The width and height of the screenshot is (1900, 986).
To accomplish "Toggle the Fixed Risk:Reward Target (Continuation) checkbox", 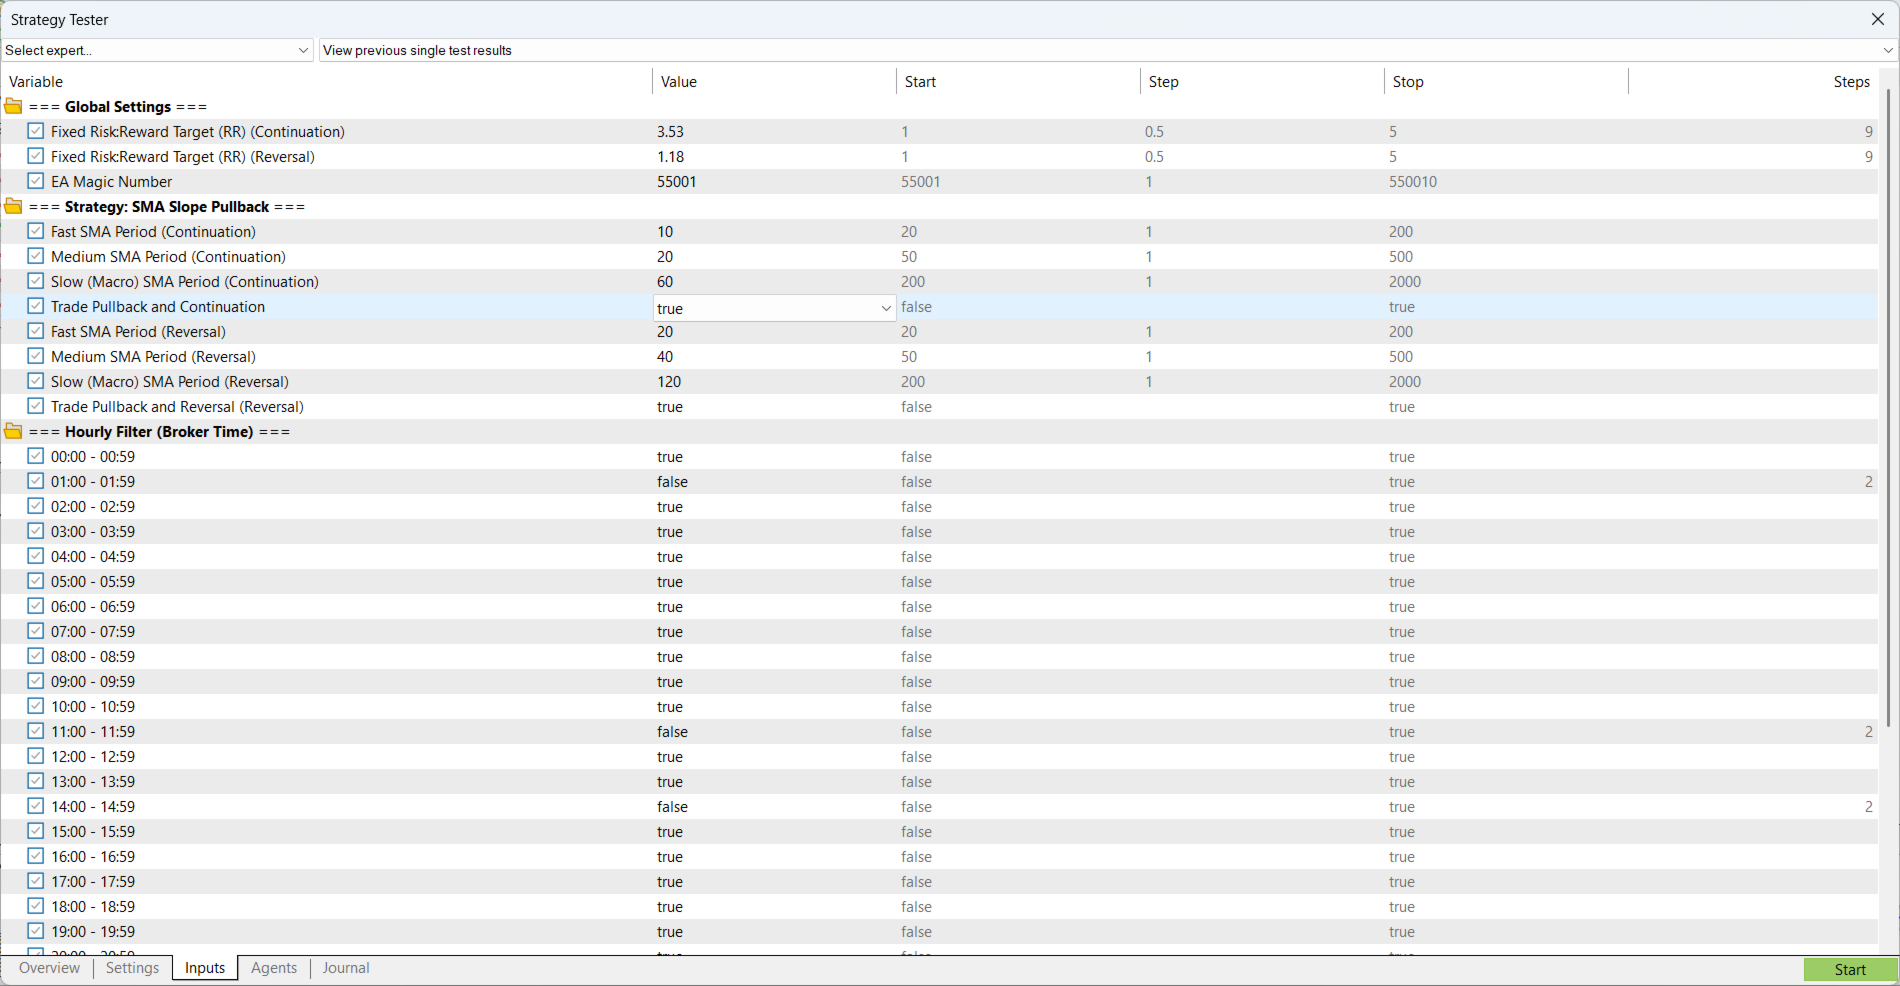I will click(36, 131).
